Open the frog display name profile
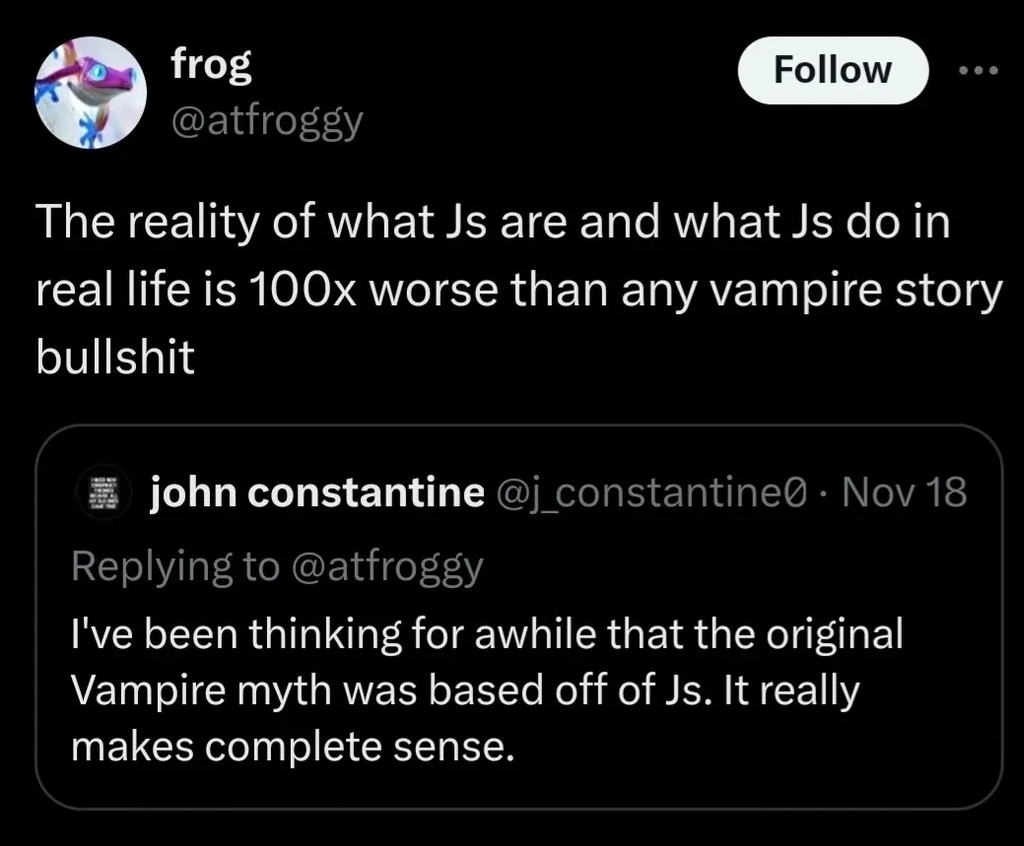The height and width of the screenshot is (846, 1024). (x=211, y=64)
